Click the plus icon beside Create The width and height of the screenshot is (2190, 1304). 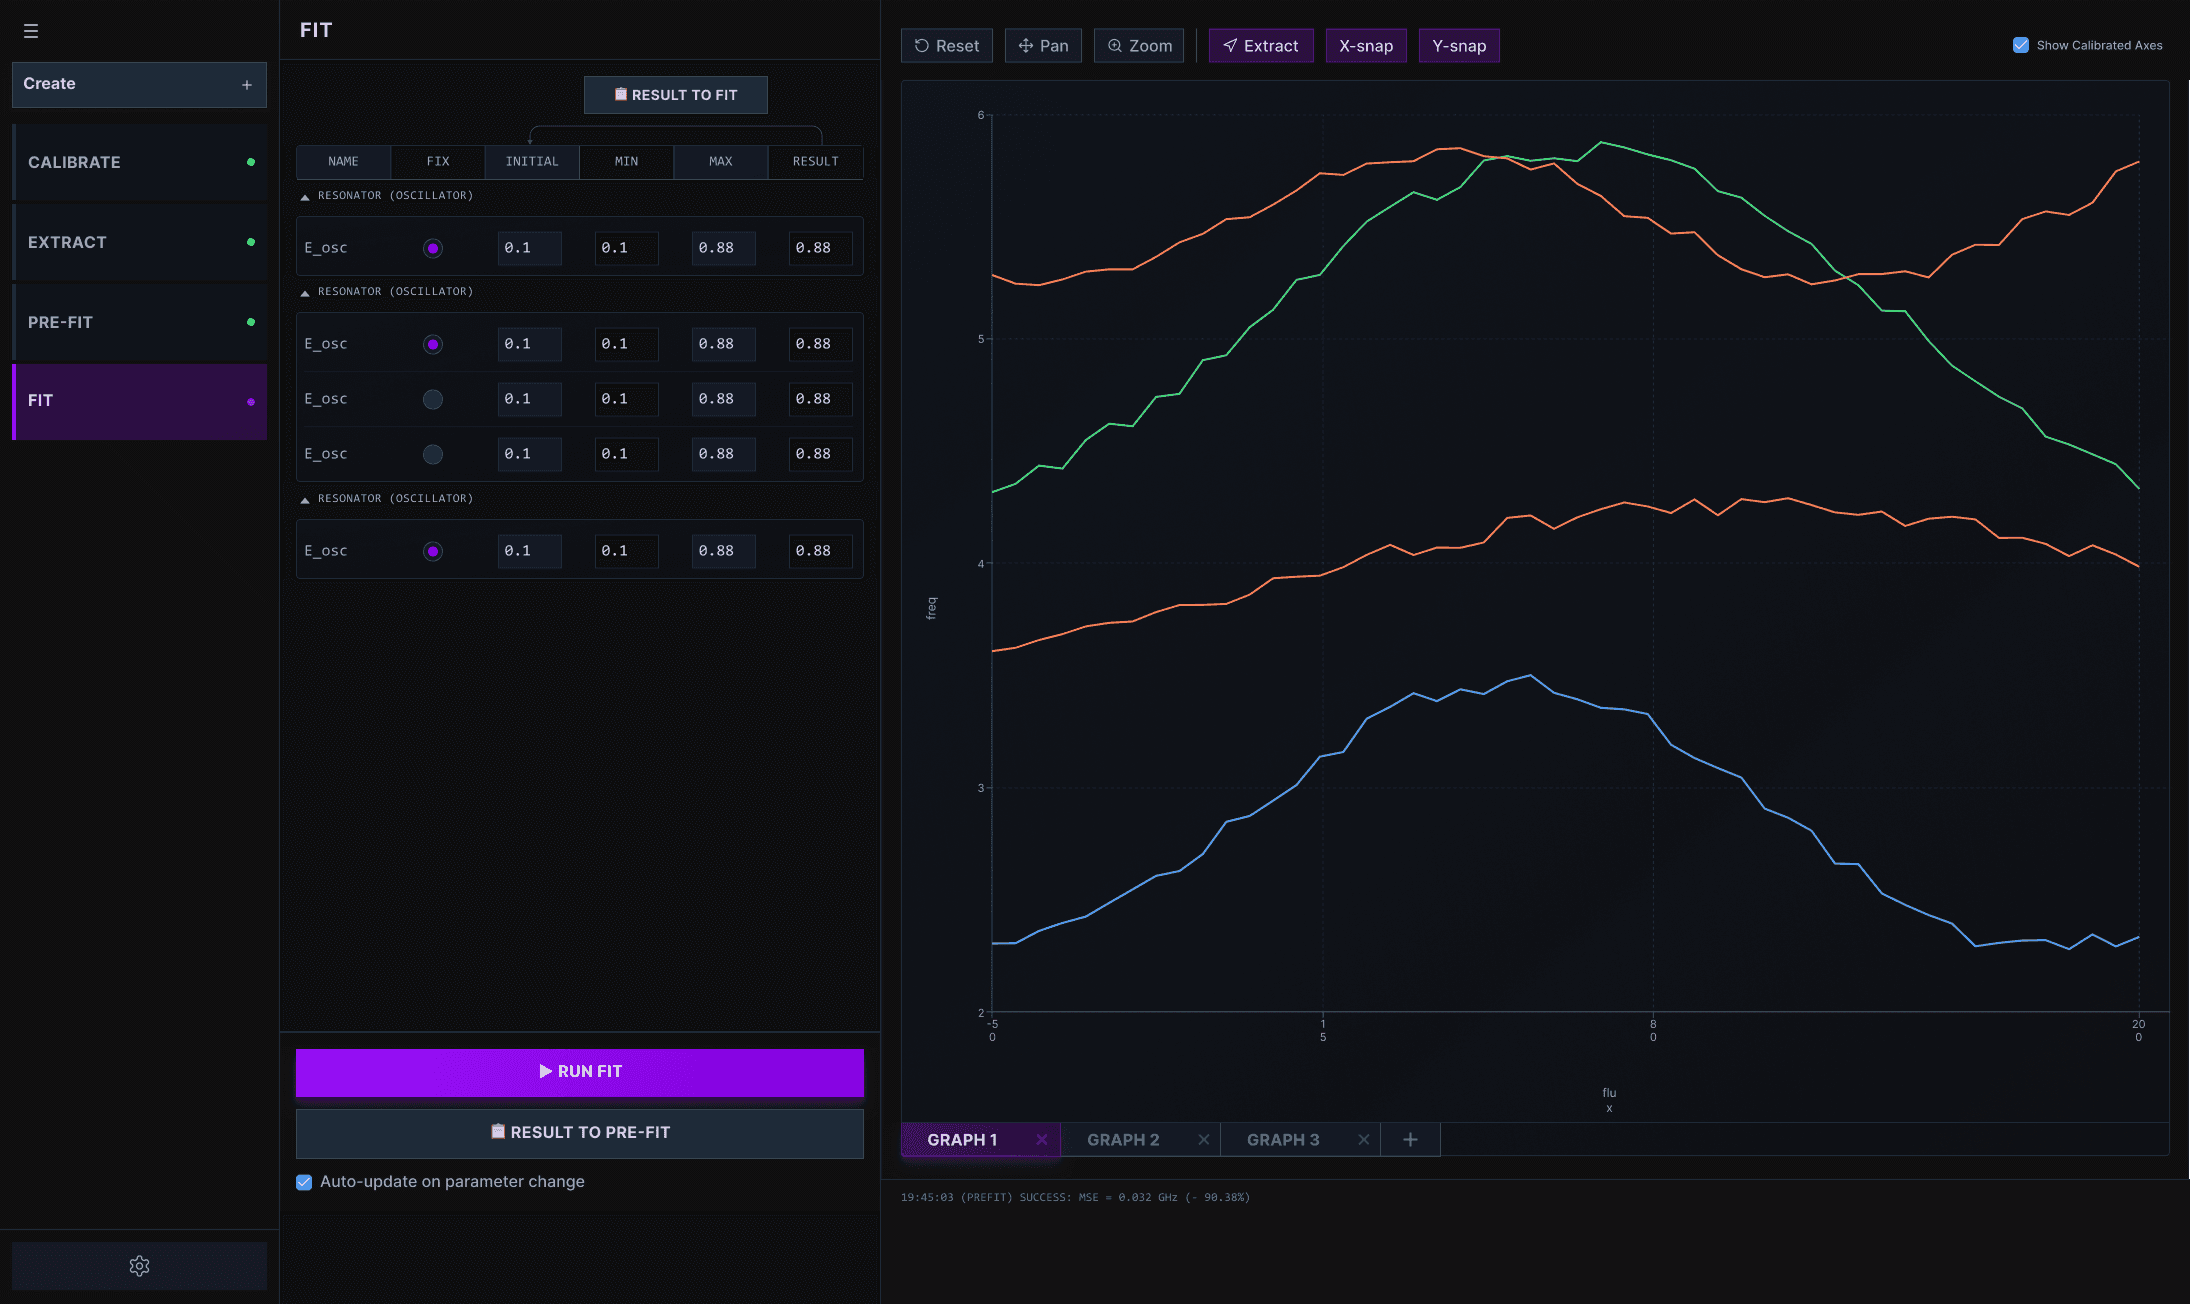[x=247, y=85]
